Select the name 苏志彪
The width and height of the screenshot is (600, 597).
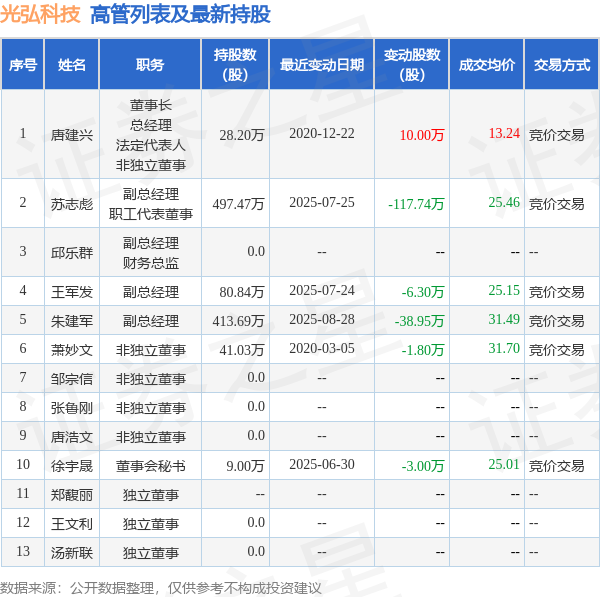coord(72,204)
